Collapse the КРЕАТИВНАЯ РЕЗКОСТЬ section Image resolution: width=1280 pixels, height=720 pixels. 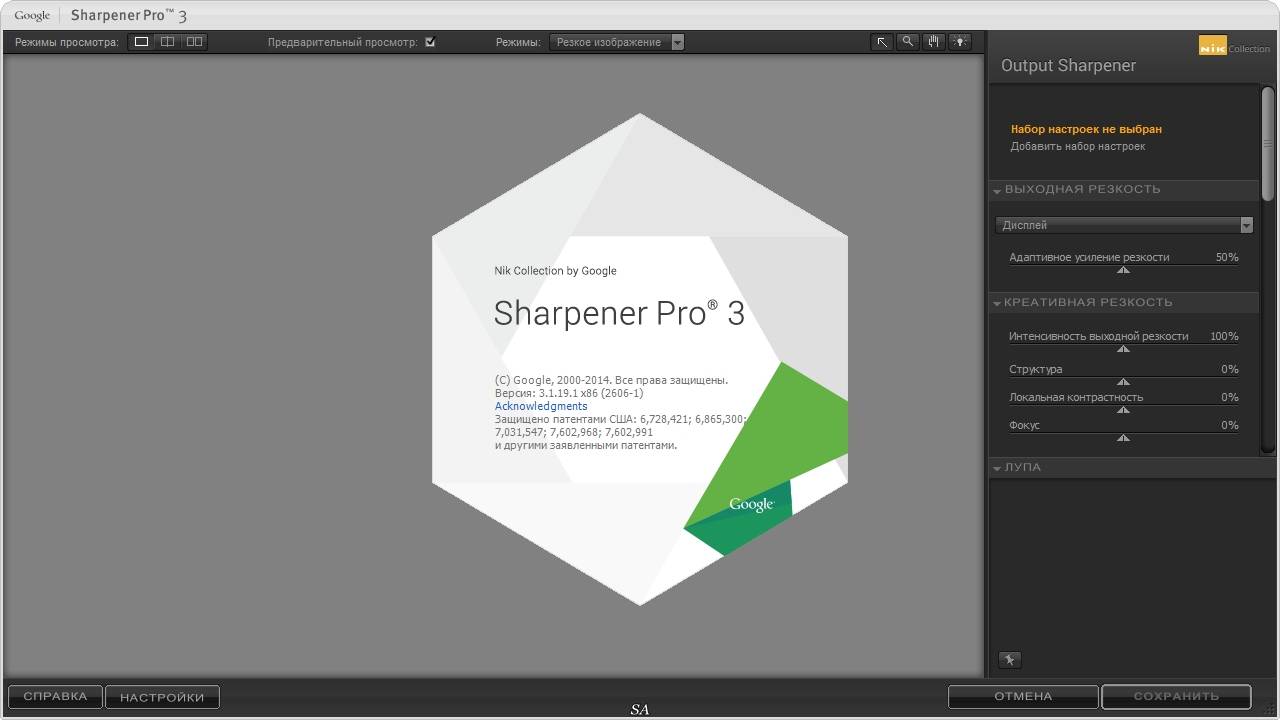click(x=997, y=303)
